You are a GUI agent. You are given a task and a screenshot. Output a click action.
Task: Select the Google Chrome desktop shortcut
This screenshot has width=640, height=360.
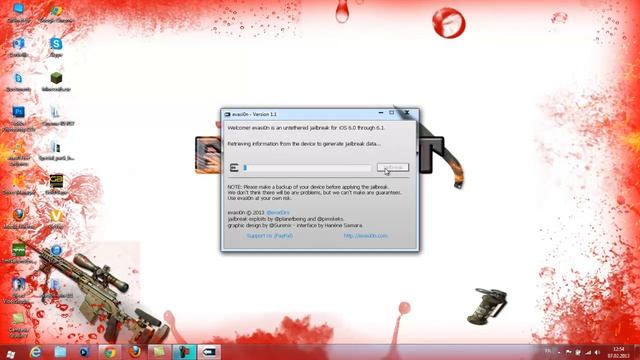click(56, 12)
